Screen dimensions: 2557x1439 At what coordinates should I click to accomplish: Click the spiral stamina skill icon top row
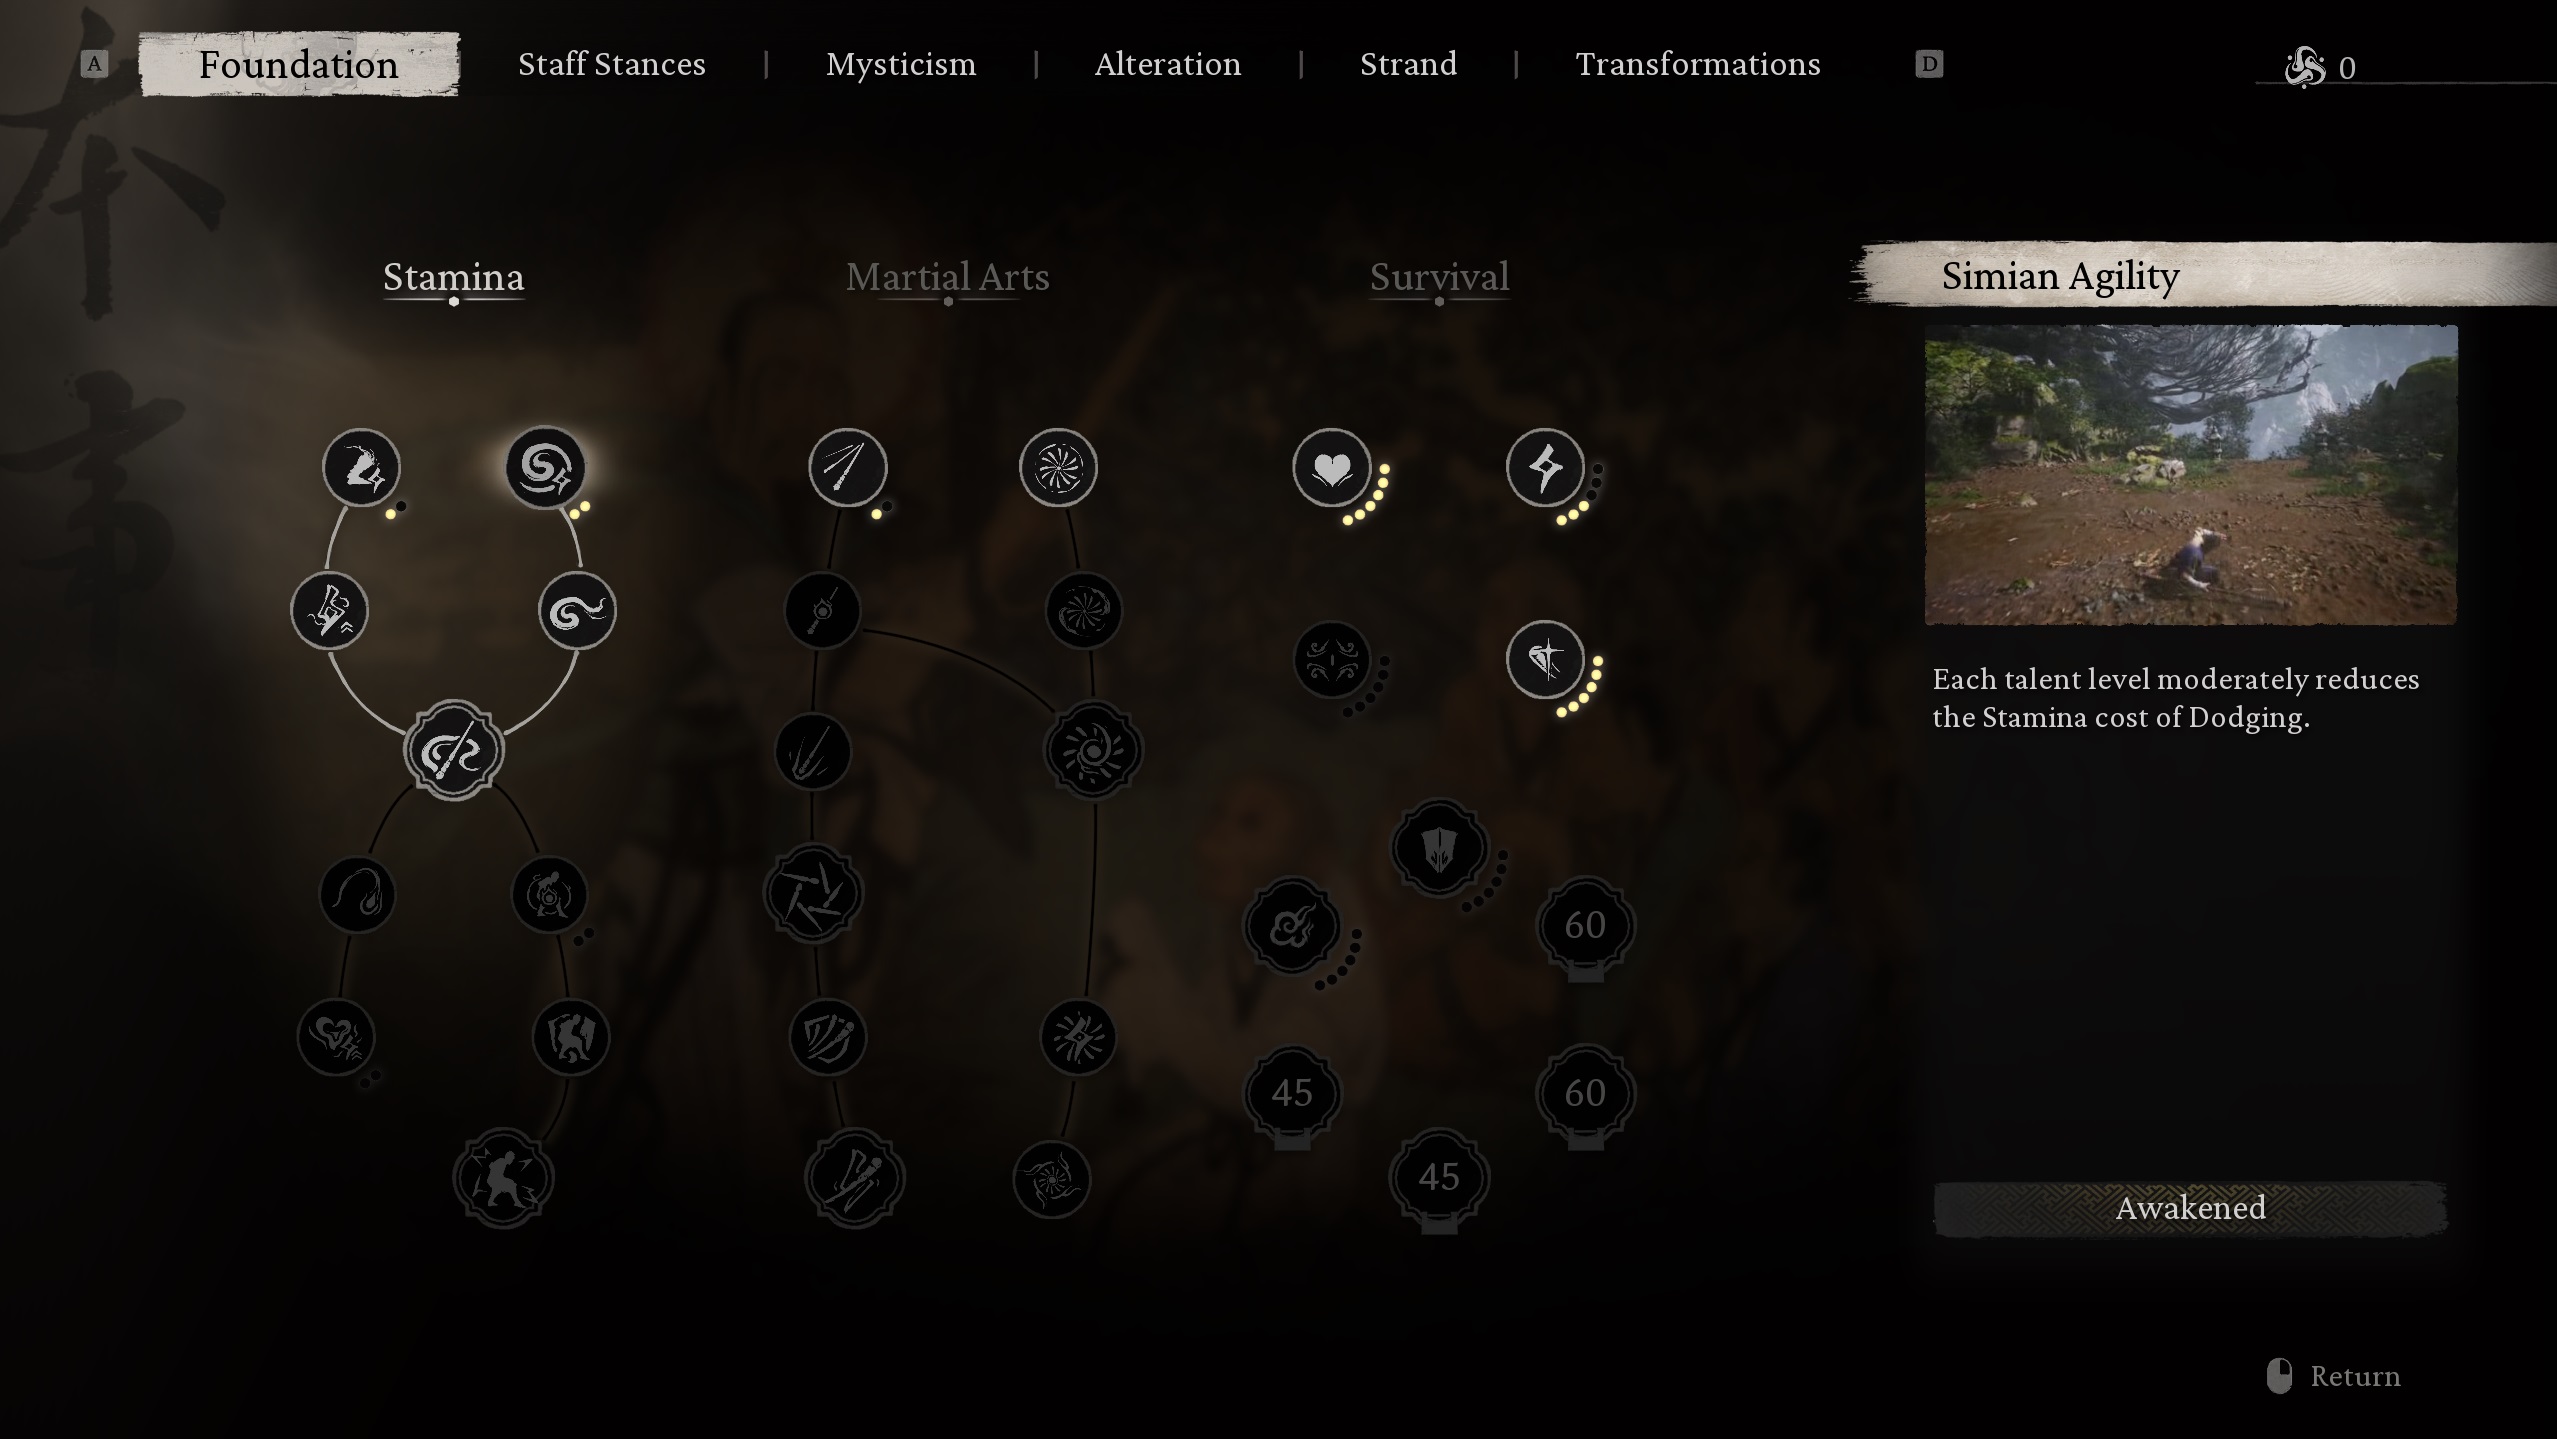[x=546, y=466]
